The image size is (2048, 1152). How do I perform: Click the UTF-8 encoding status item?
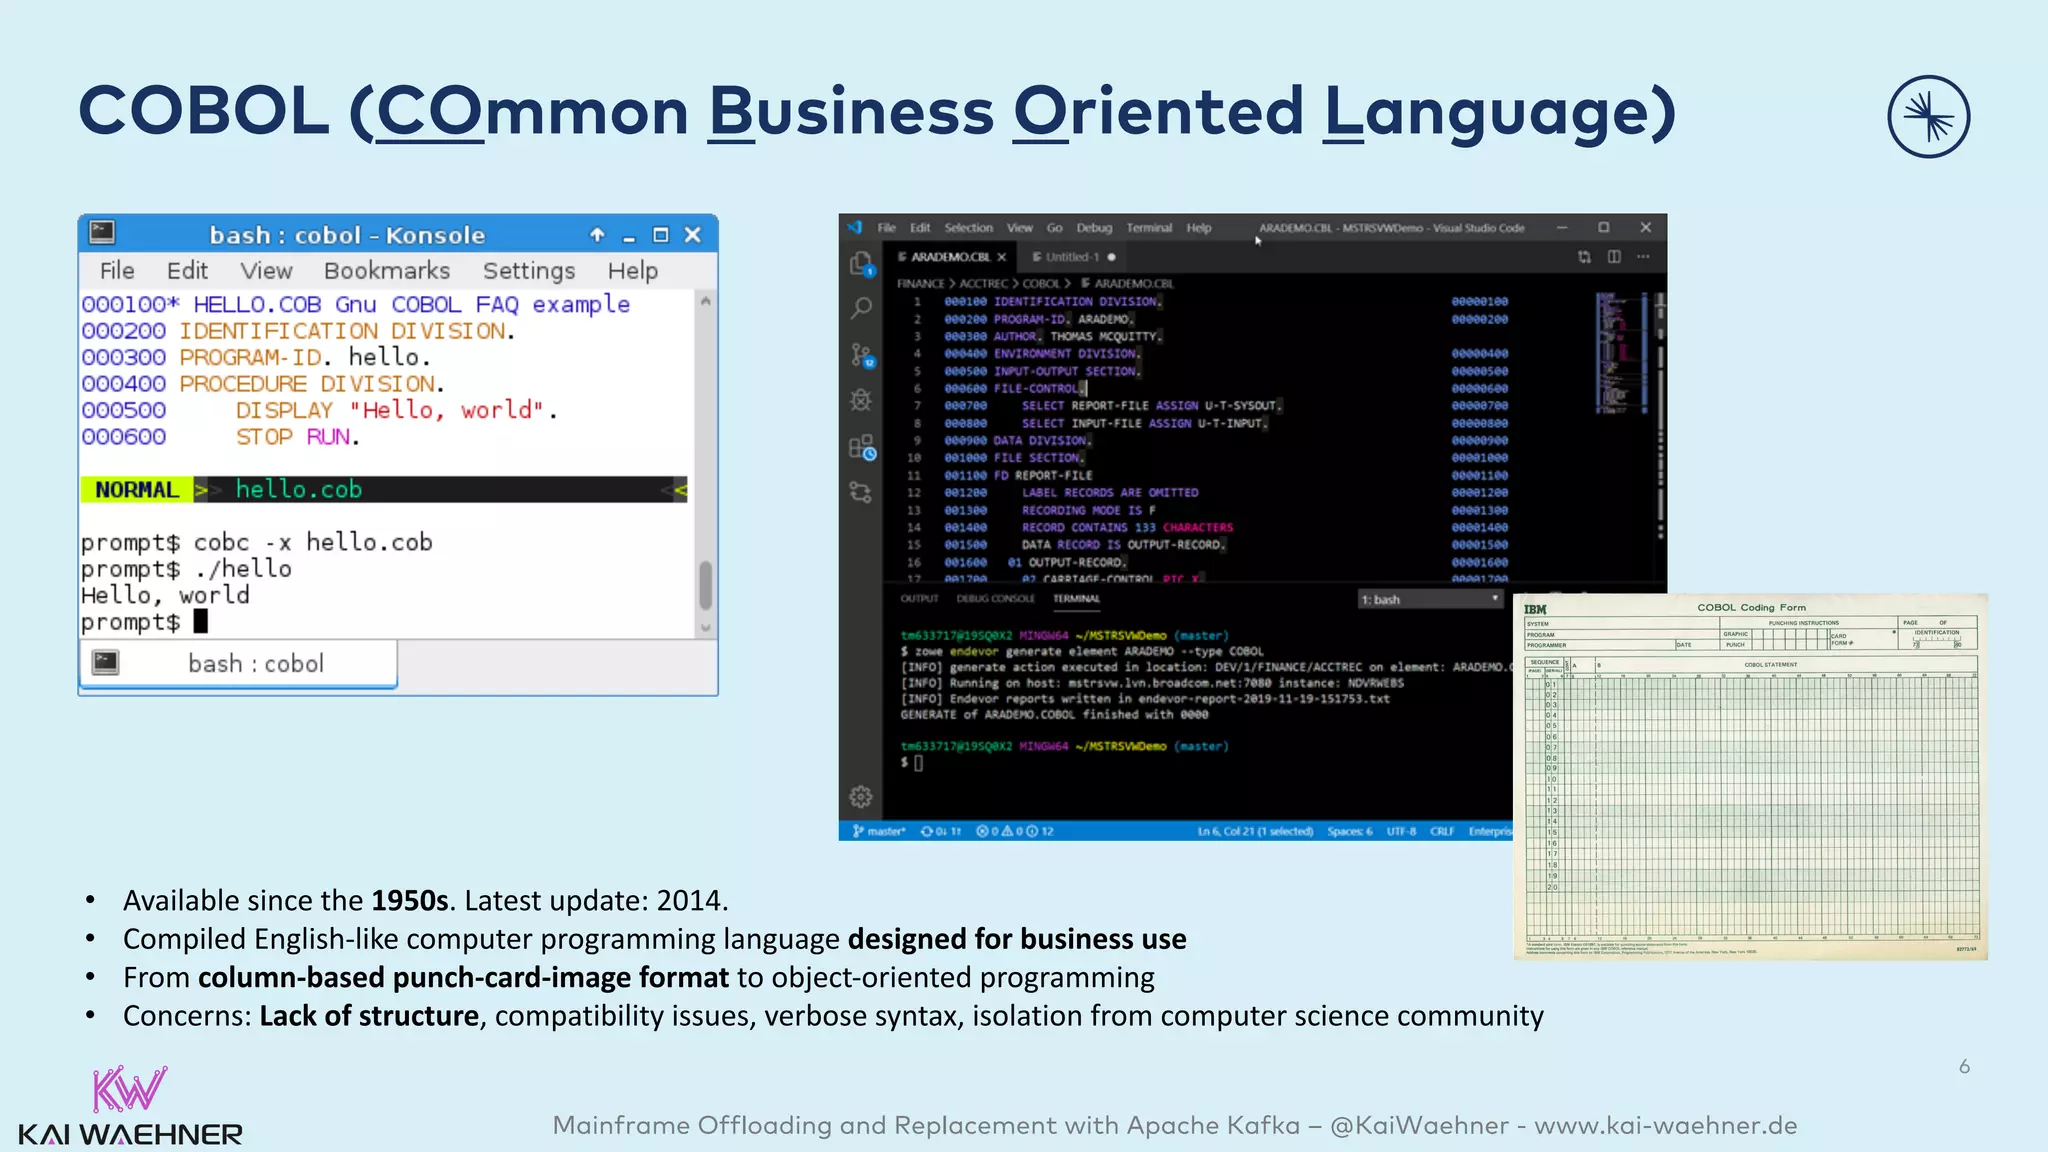pyautogui.click(x=1401, y=831)
